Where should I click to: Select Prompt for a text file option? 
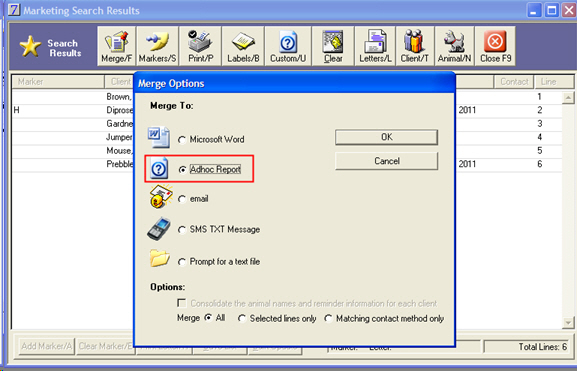click(182, 262)
